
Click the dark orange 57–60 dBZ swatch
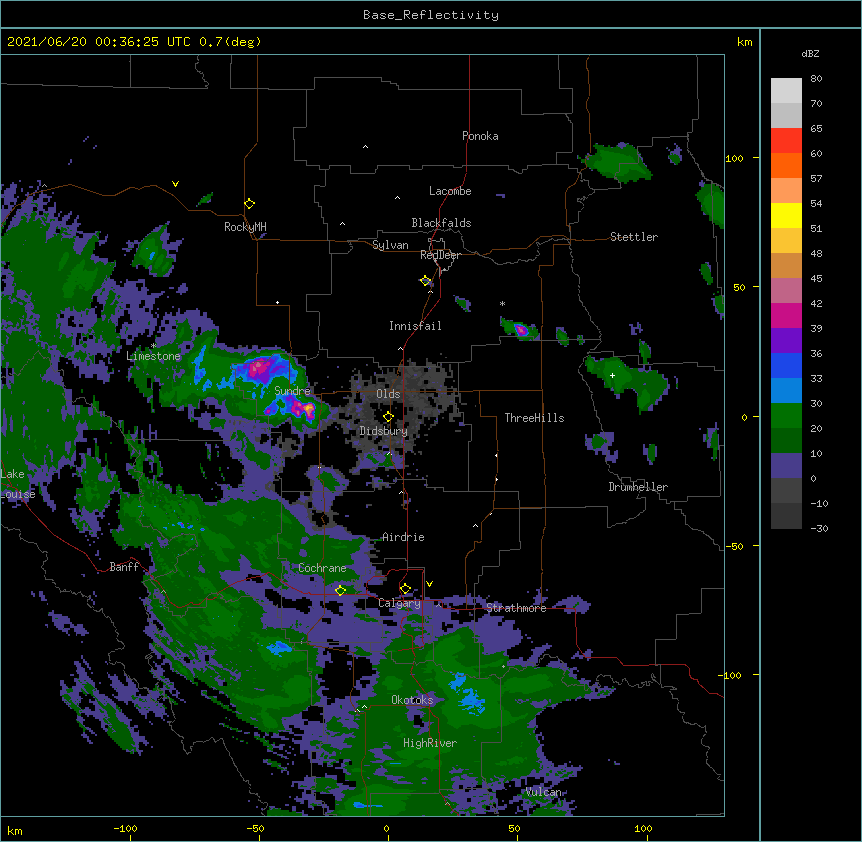(786, 165)
